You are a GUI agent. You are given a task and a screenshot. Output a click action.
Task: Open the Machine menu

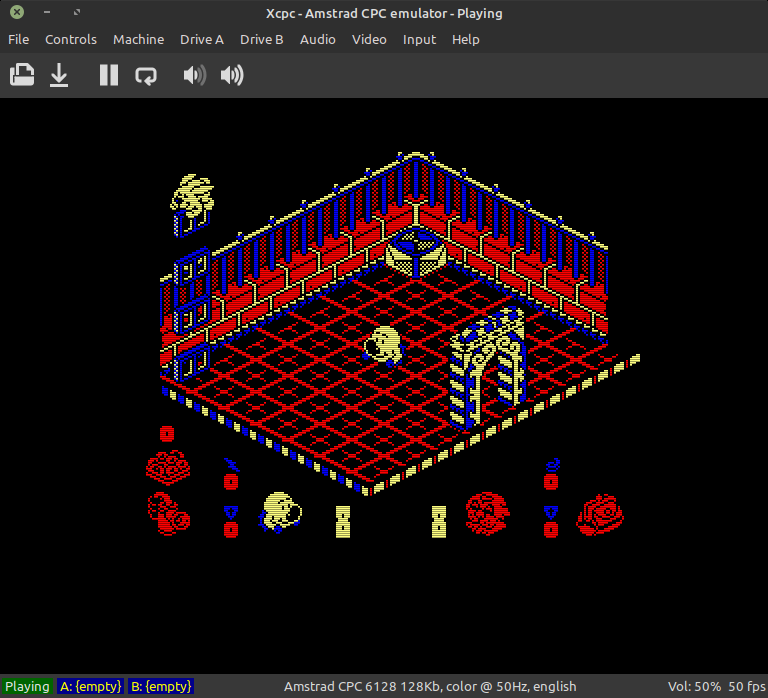139,40
